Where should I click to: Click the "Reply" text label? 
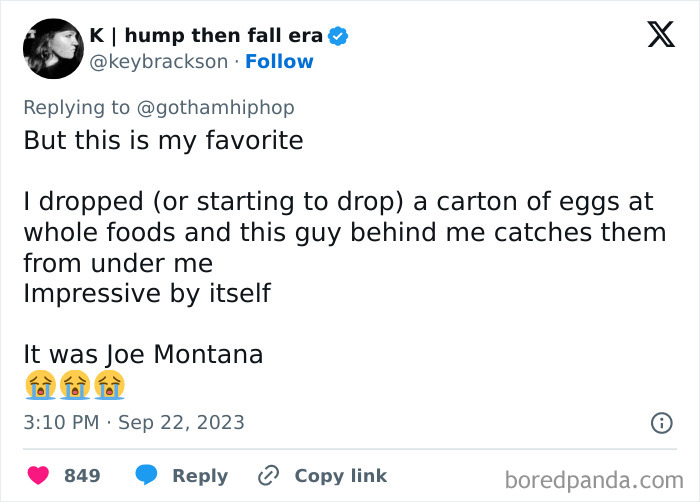[200, 476]
